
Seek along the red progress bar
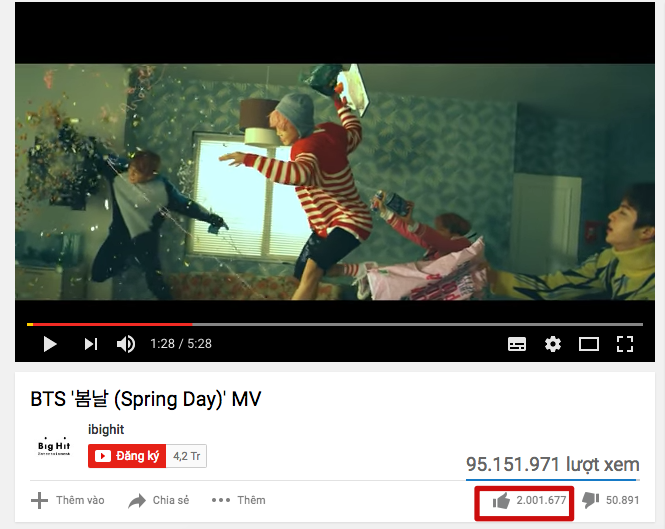tap(335, 325)
